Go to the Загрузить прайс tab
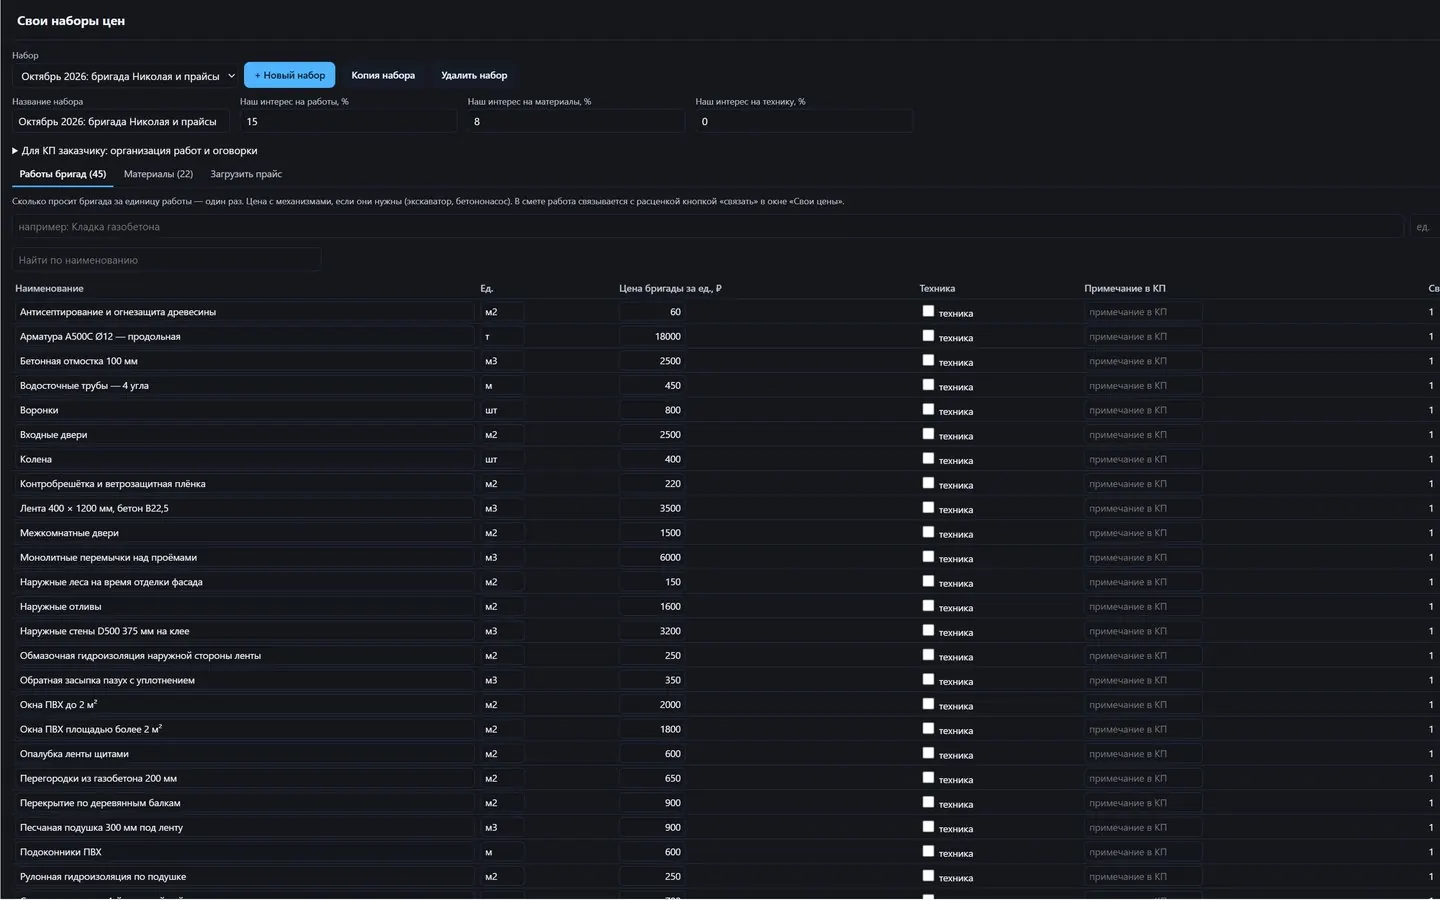Screen dimensions: 1440x900 [x=246, y=174]
